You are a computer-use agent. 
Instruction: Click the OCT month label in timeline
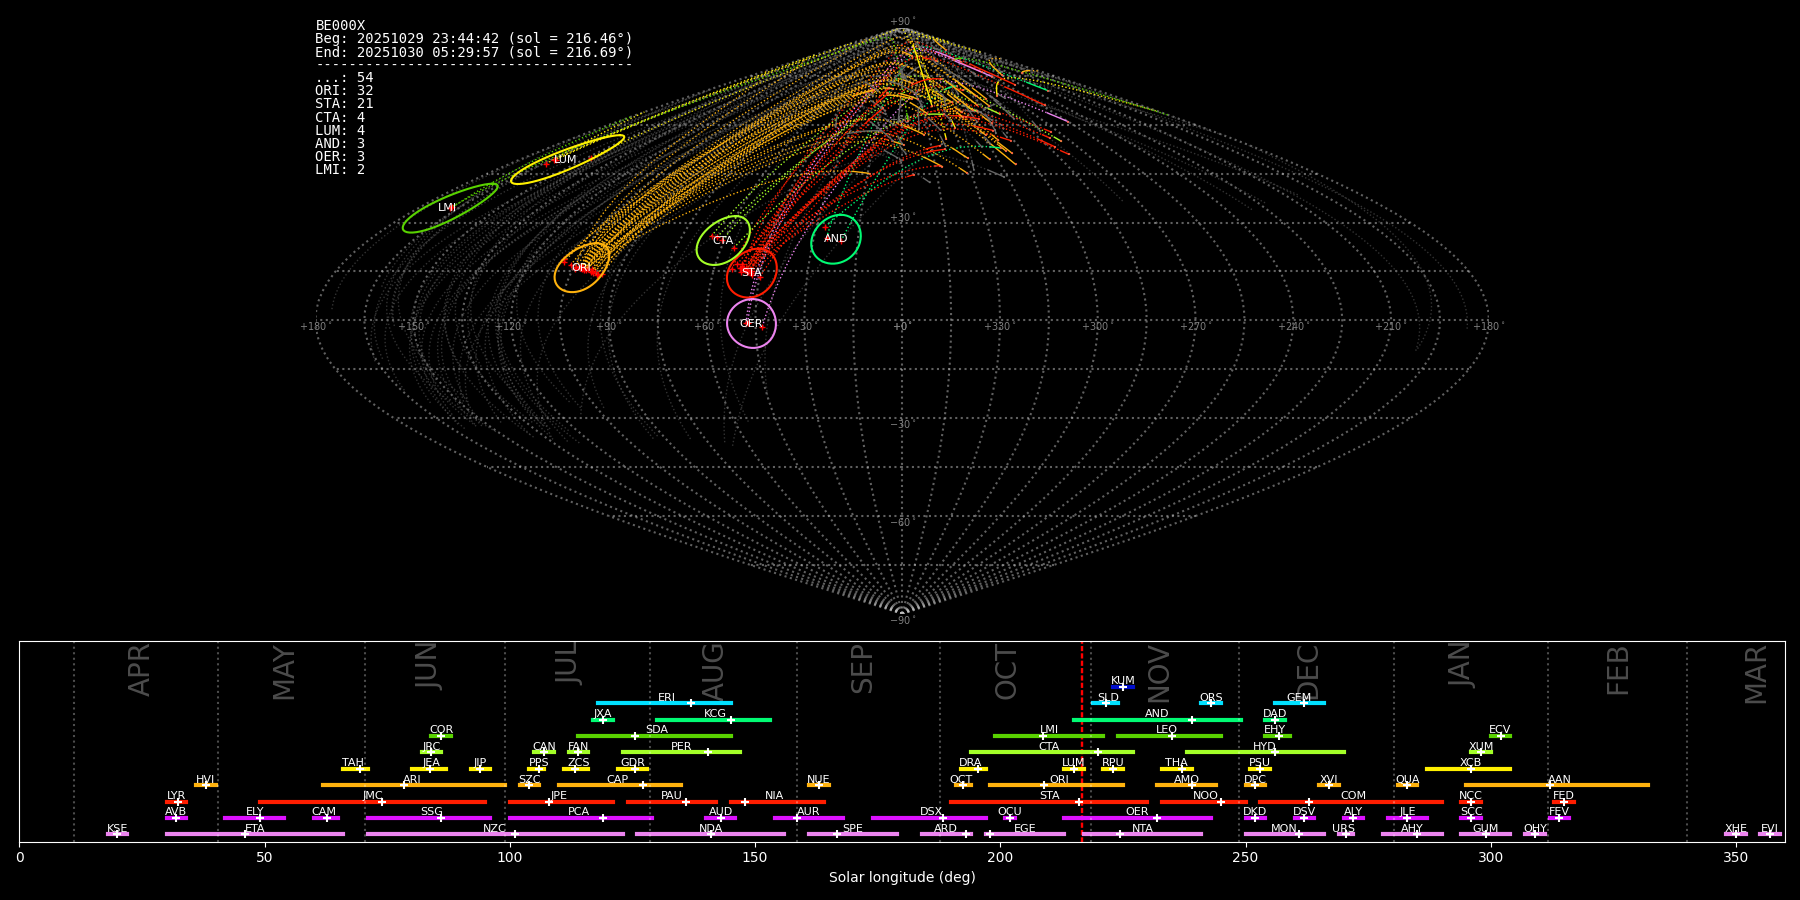tap(1006, 672)
